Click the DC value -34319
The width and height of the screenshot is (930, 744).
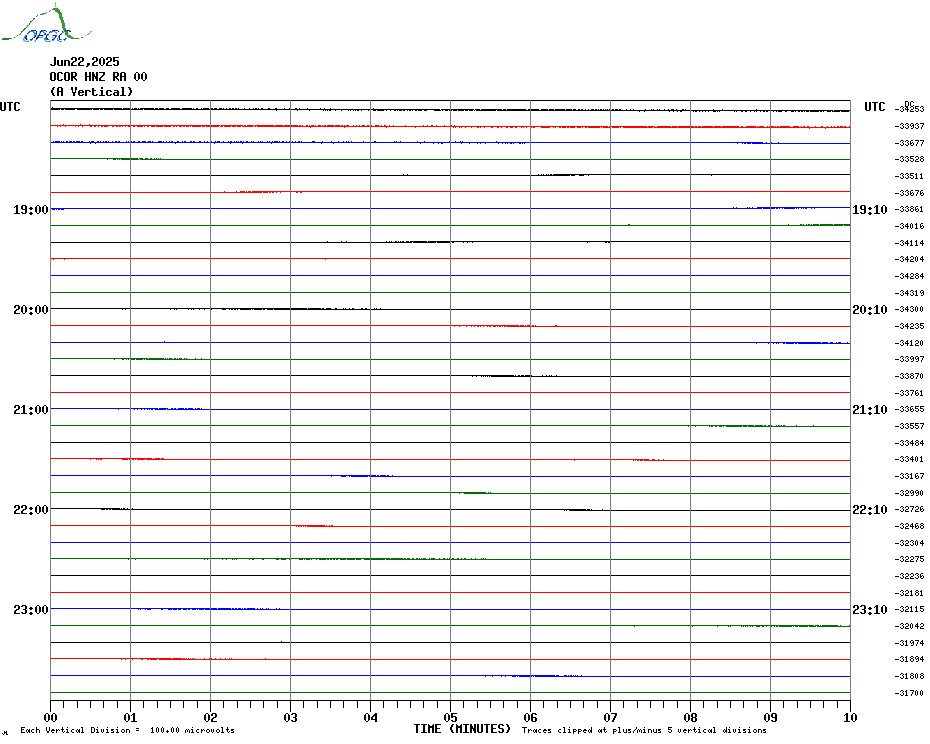pyautogui.click(x=909, y=292)
